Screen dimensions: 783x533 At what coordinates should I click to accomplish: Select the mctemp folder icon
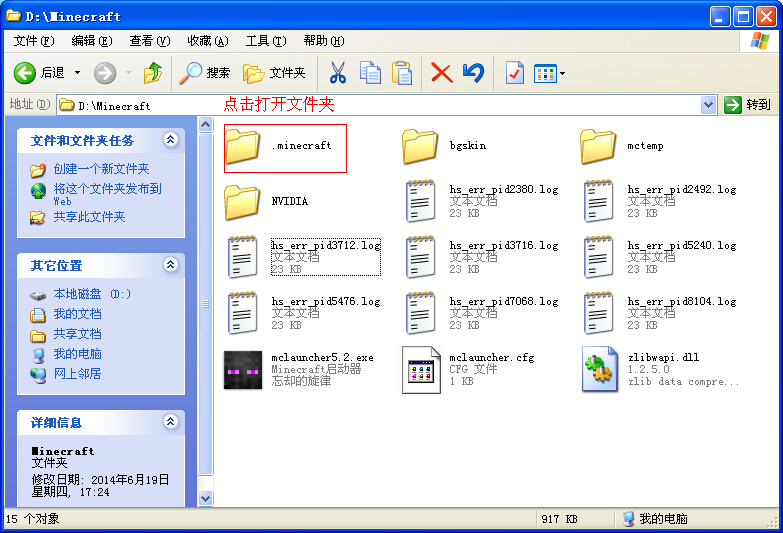598,146
